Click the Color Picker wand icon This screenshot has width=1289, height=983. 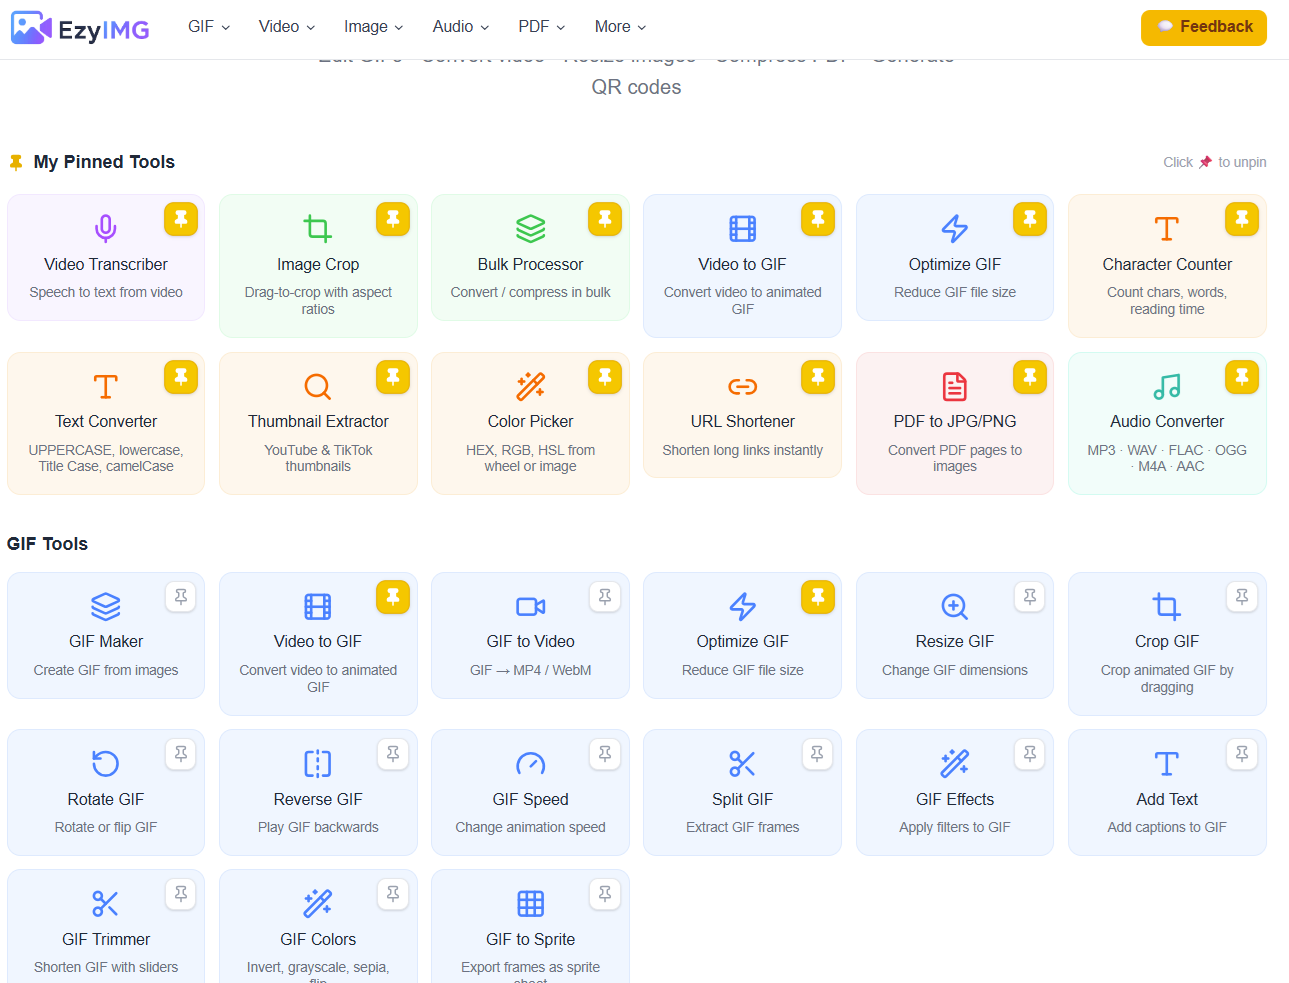(x=530, y=386)
